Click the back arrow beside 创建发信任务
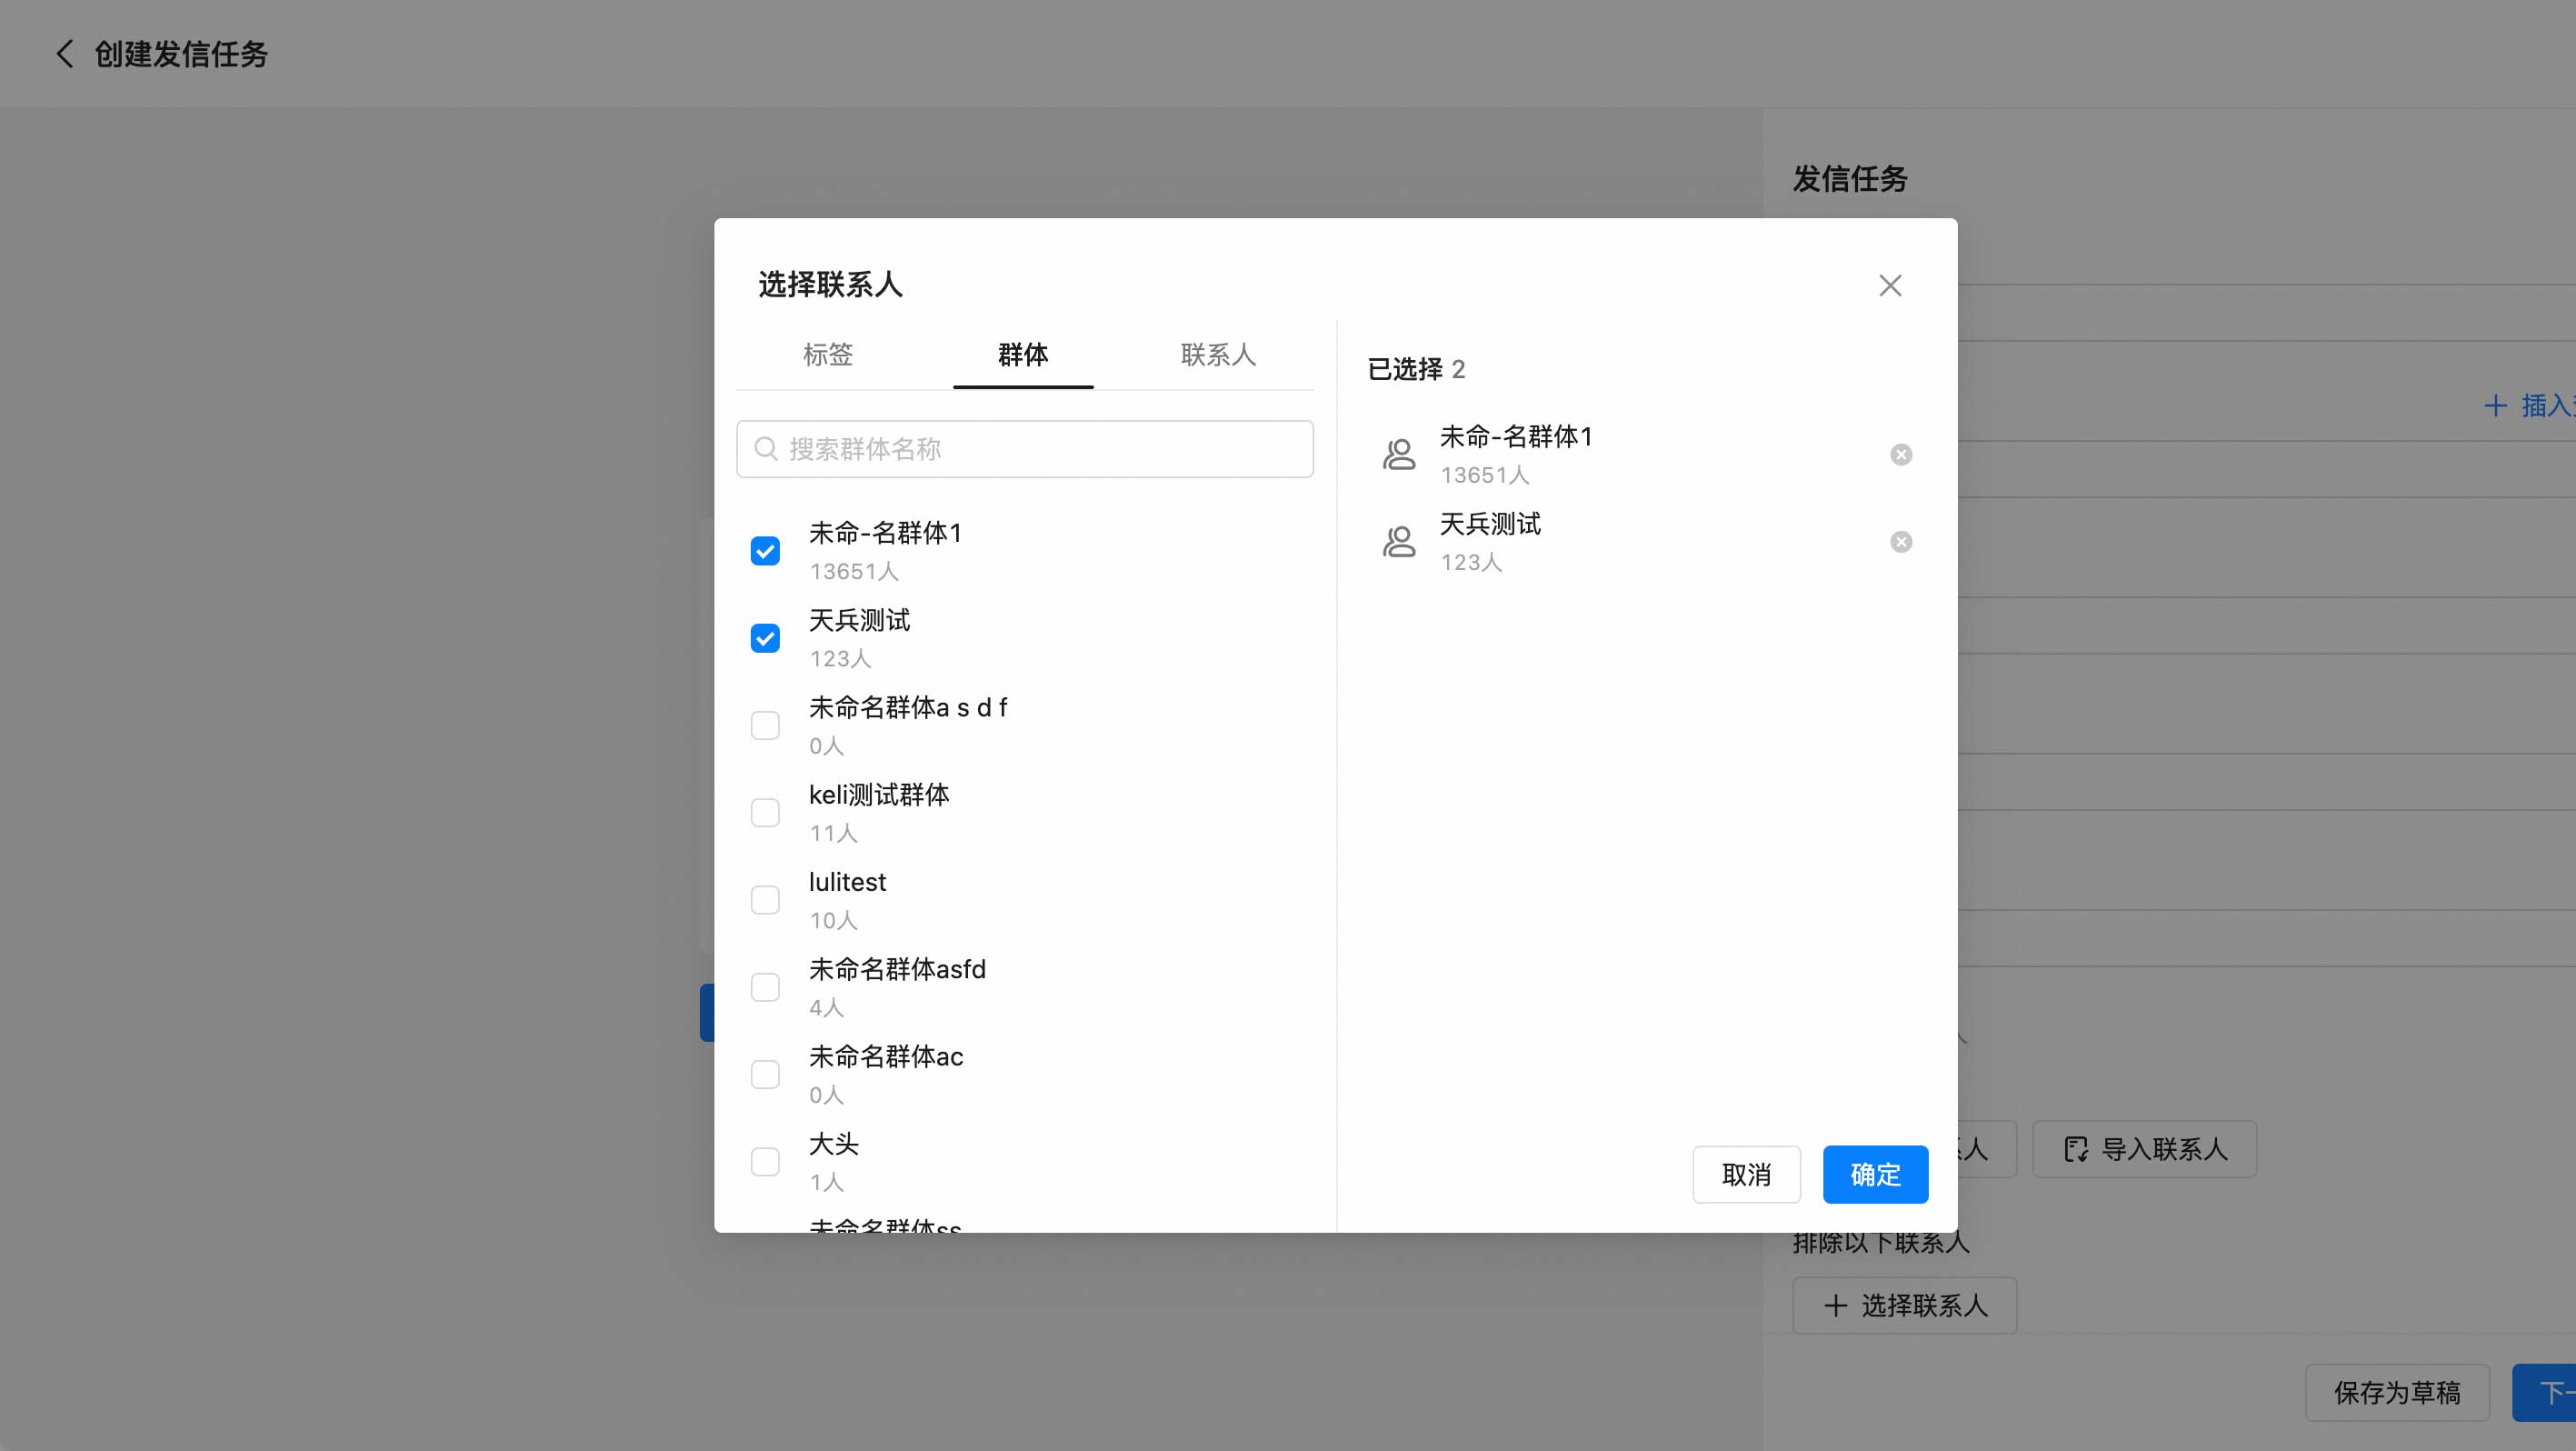 click(65, 54)
